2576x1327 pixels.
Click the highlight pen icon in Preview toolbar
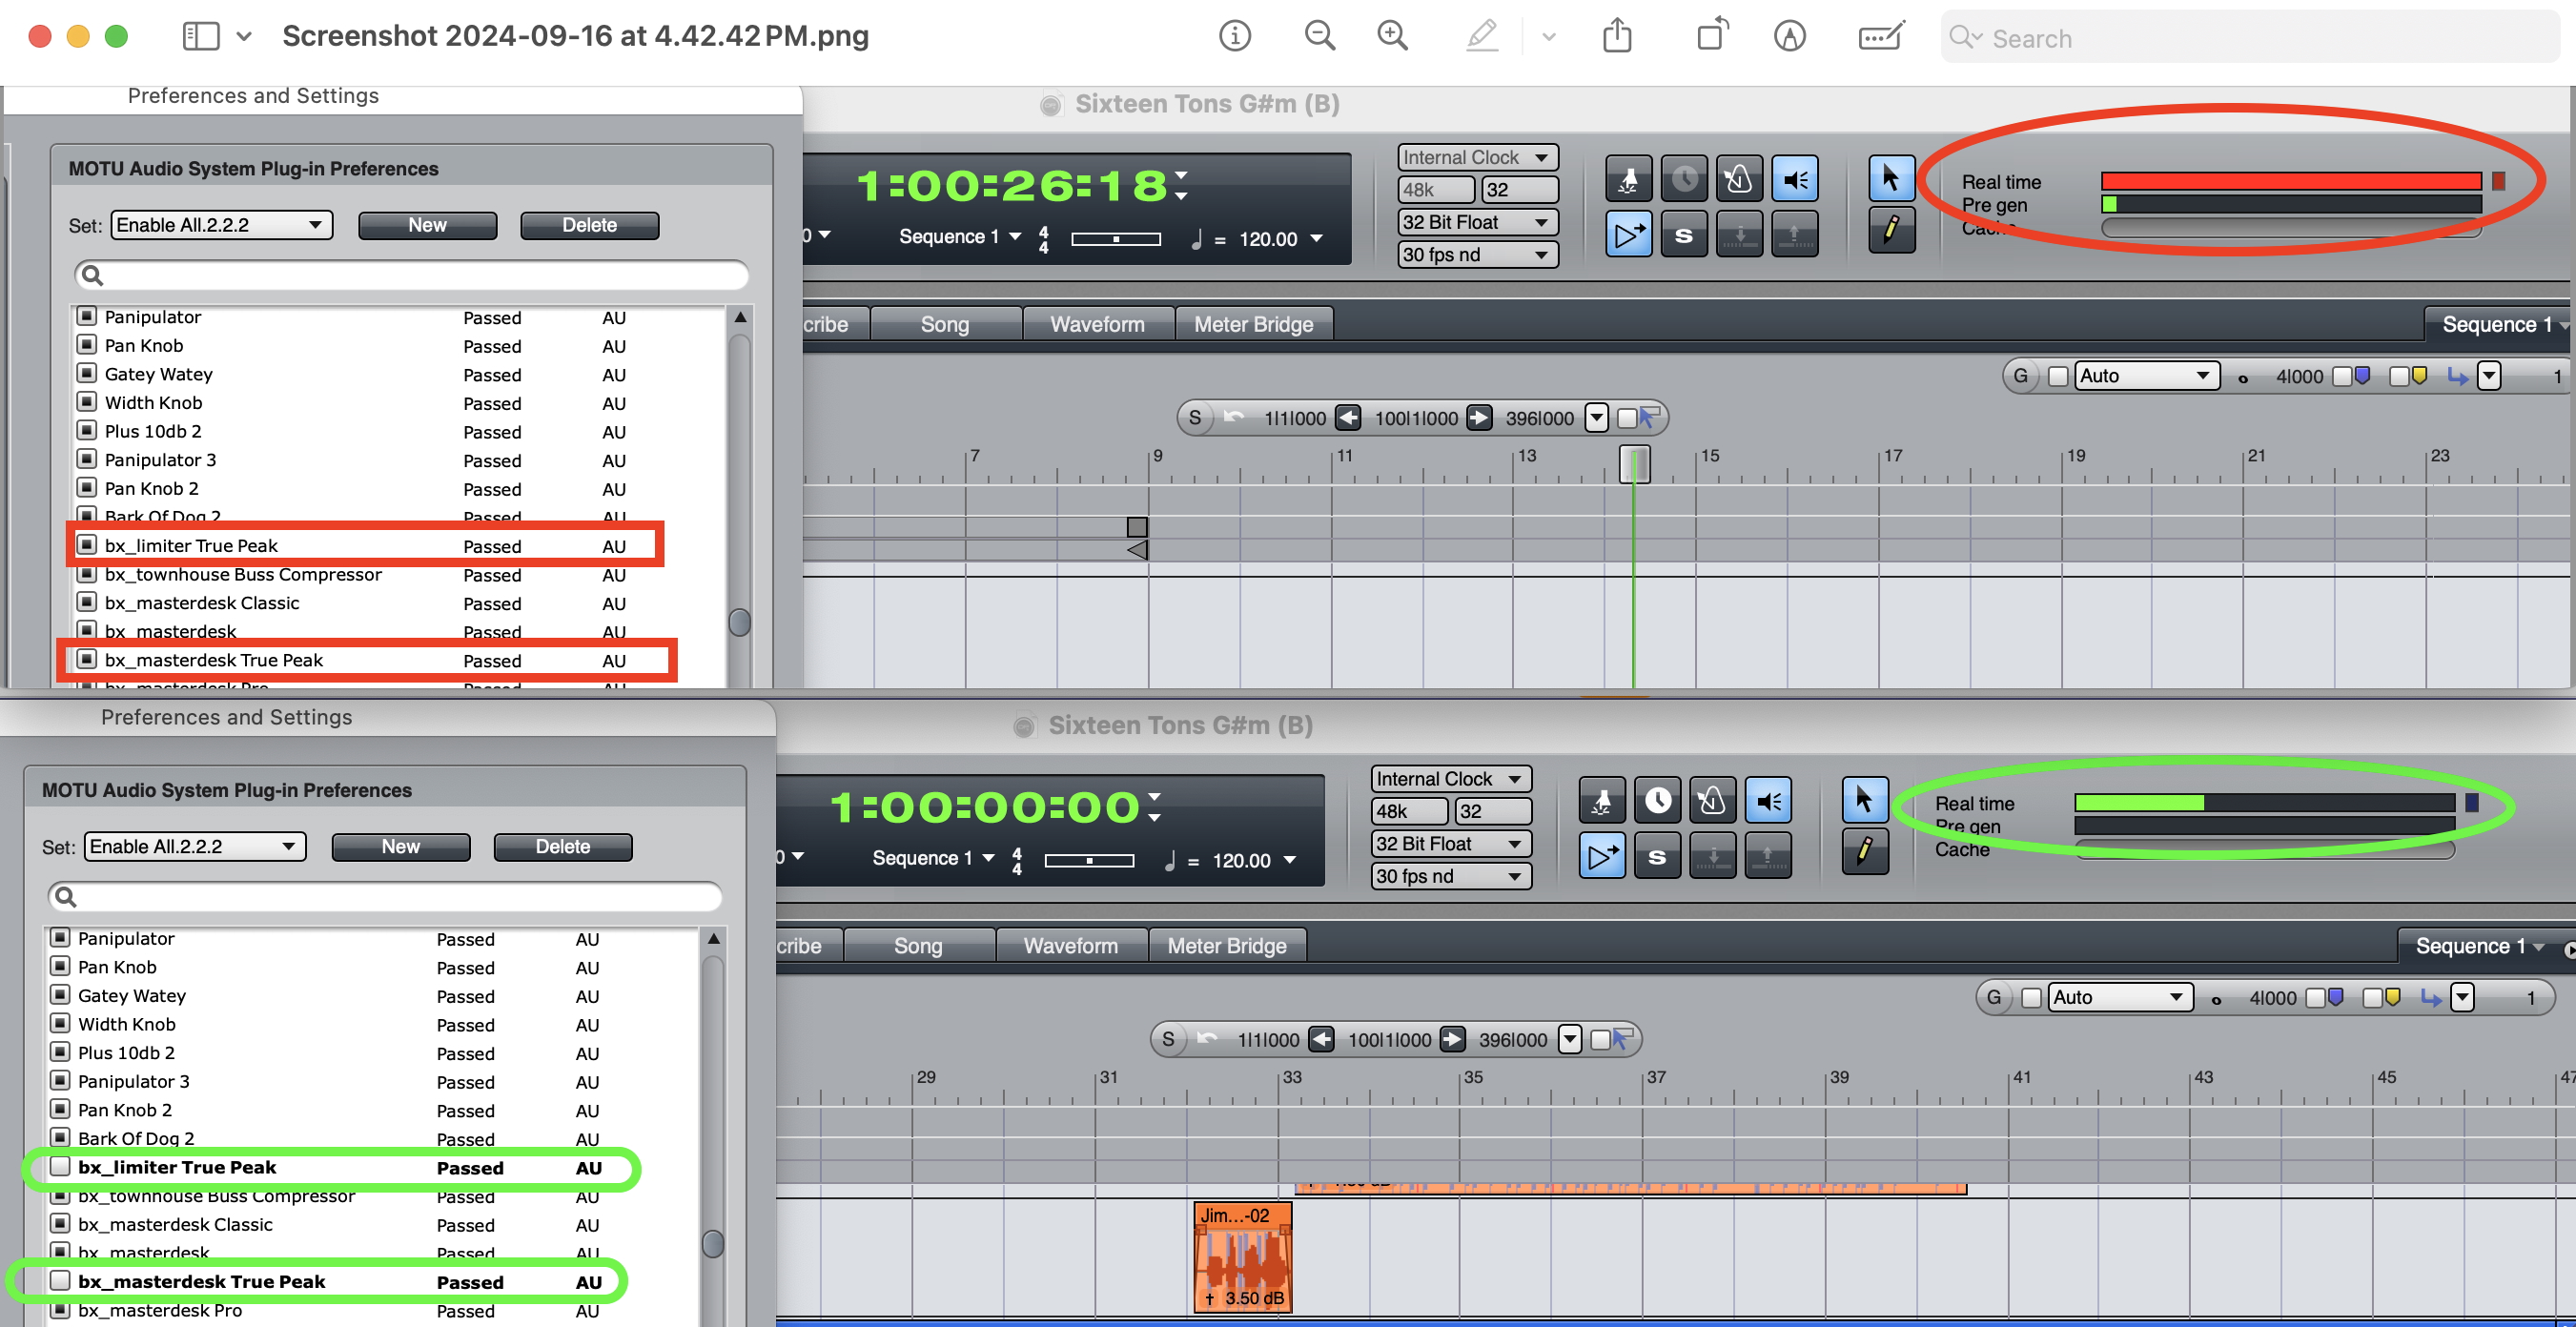pos(1482,36)
